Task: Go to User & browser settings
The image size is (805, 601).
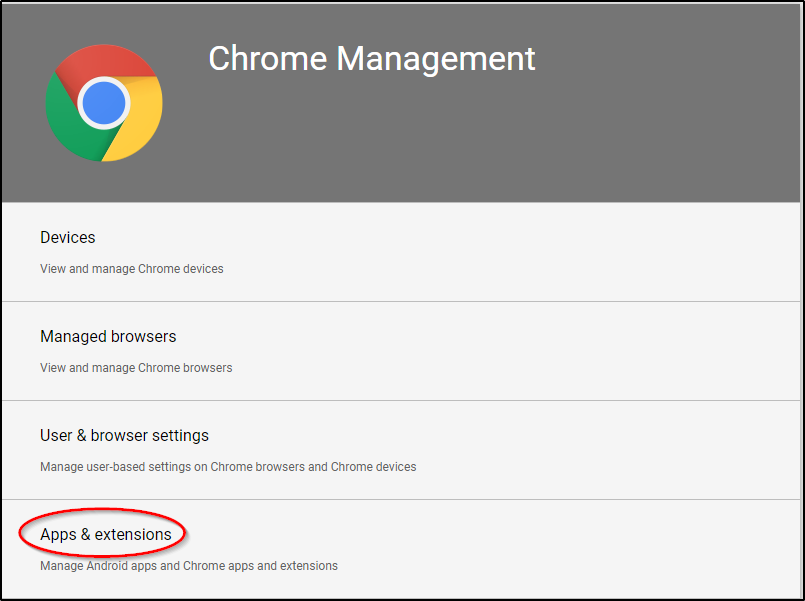Action: coord(124,436)
